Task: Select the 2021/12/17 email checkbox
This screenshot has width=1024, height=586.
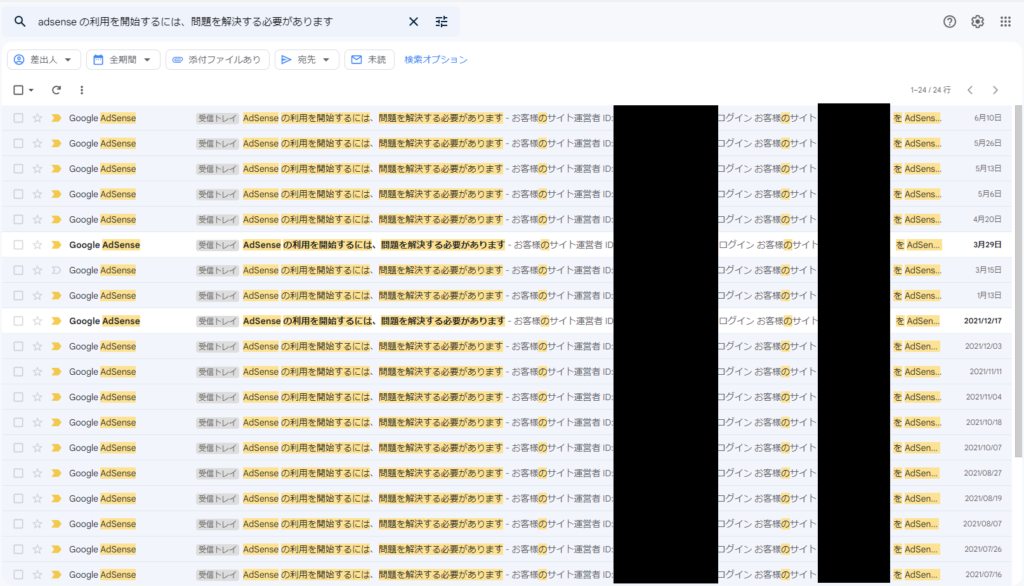Action: [18, 321]
